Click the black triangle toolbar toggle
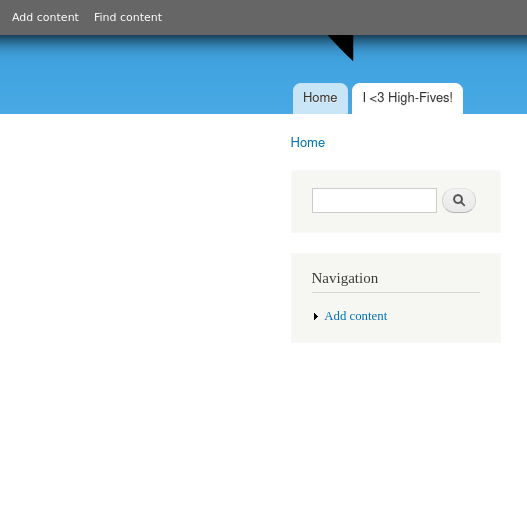Image resolution: width=527 pixels, height=507 pixels. pyautogui.click(x=345, y=45)
